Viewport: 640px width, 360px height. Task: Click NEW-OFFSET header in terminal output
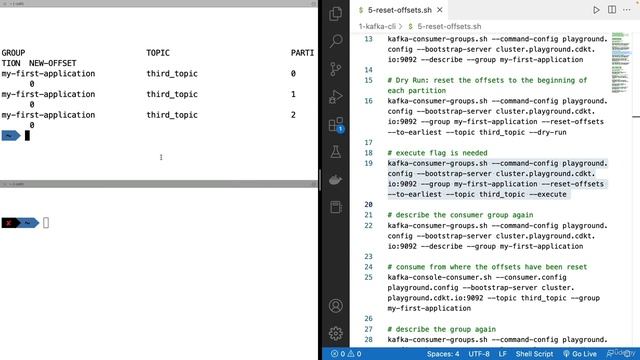[x=53, y=63]
